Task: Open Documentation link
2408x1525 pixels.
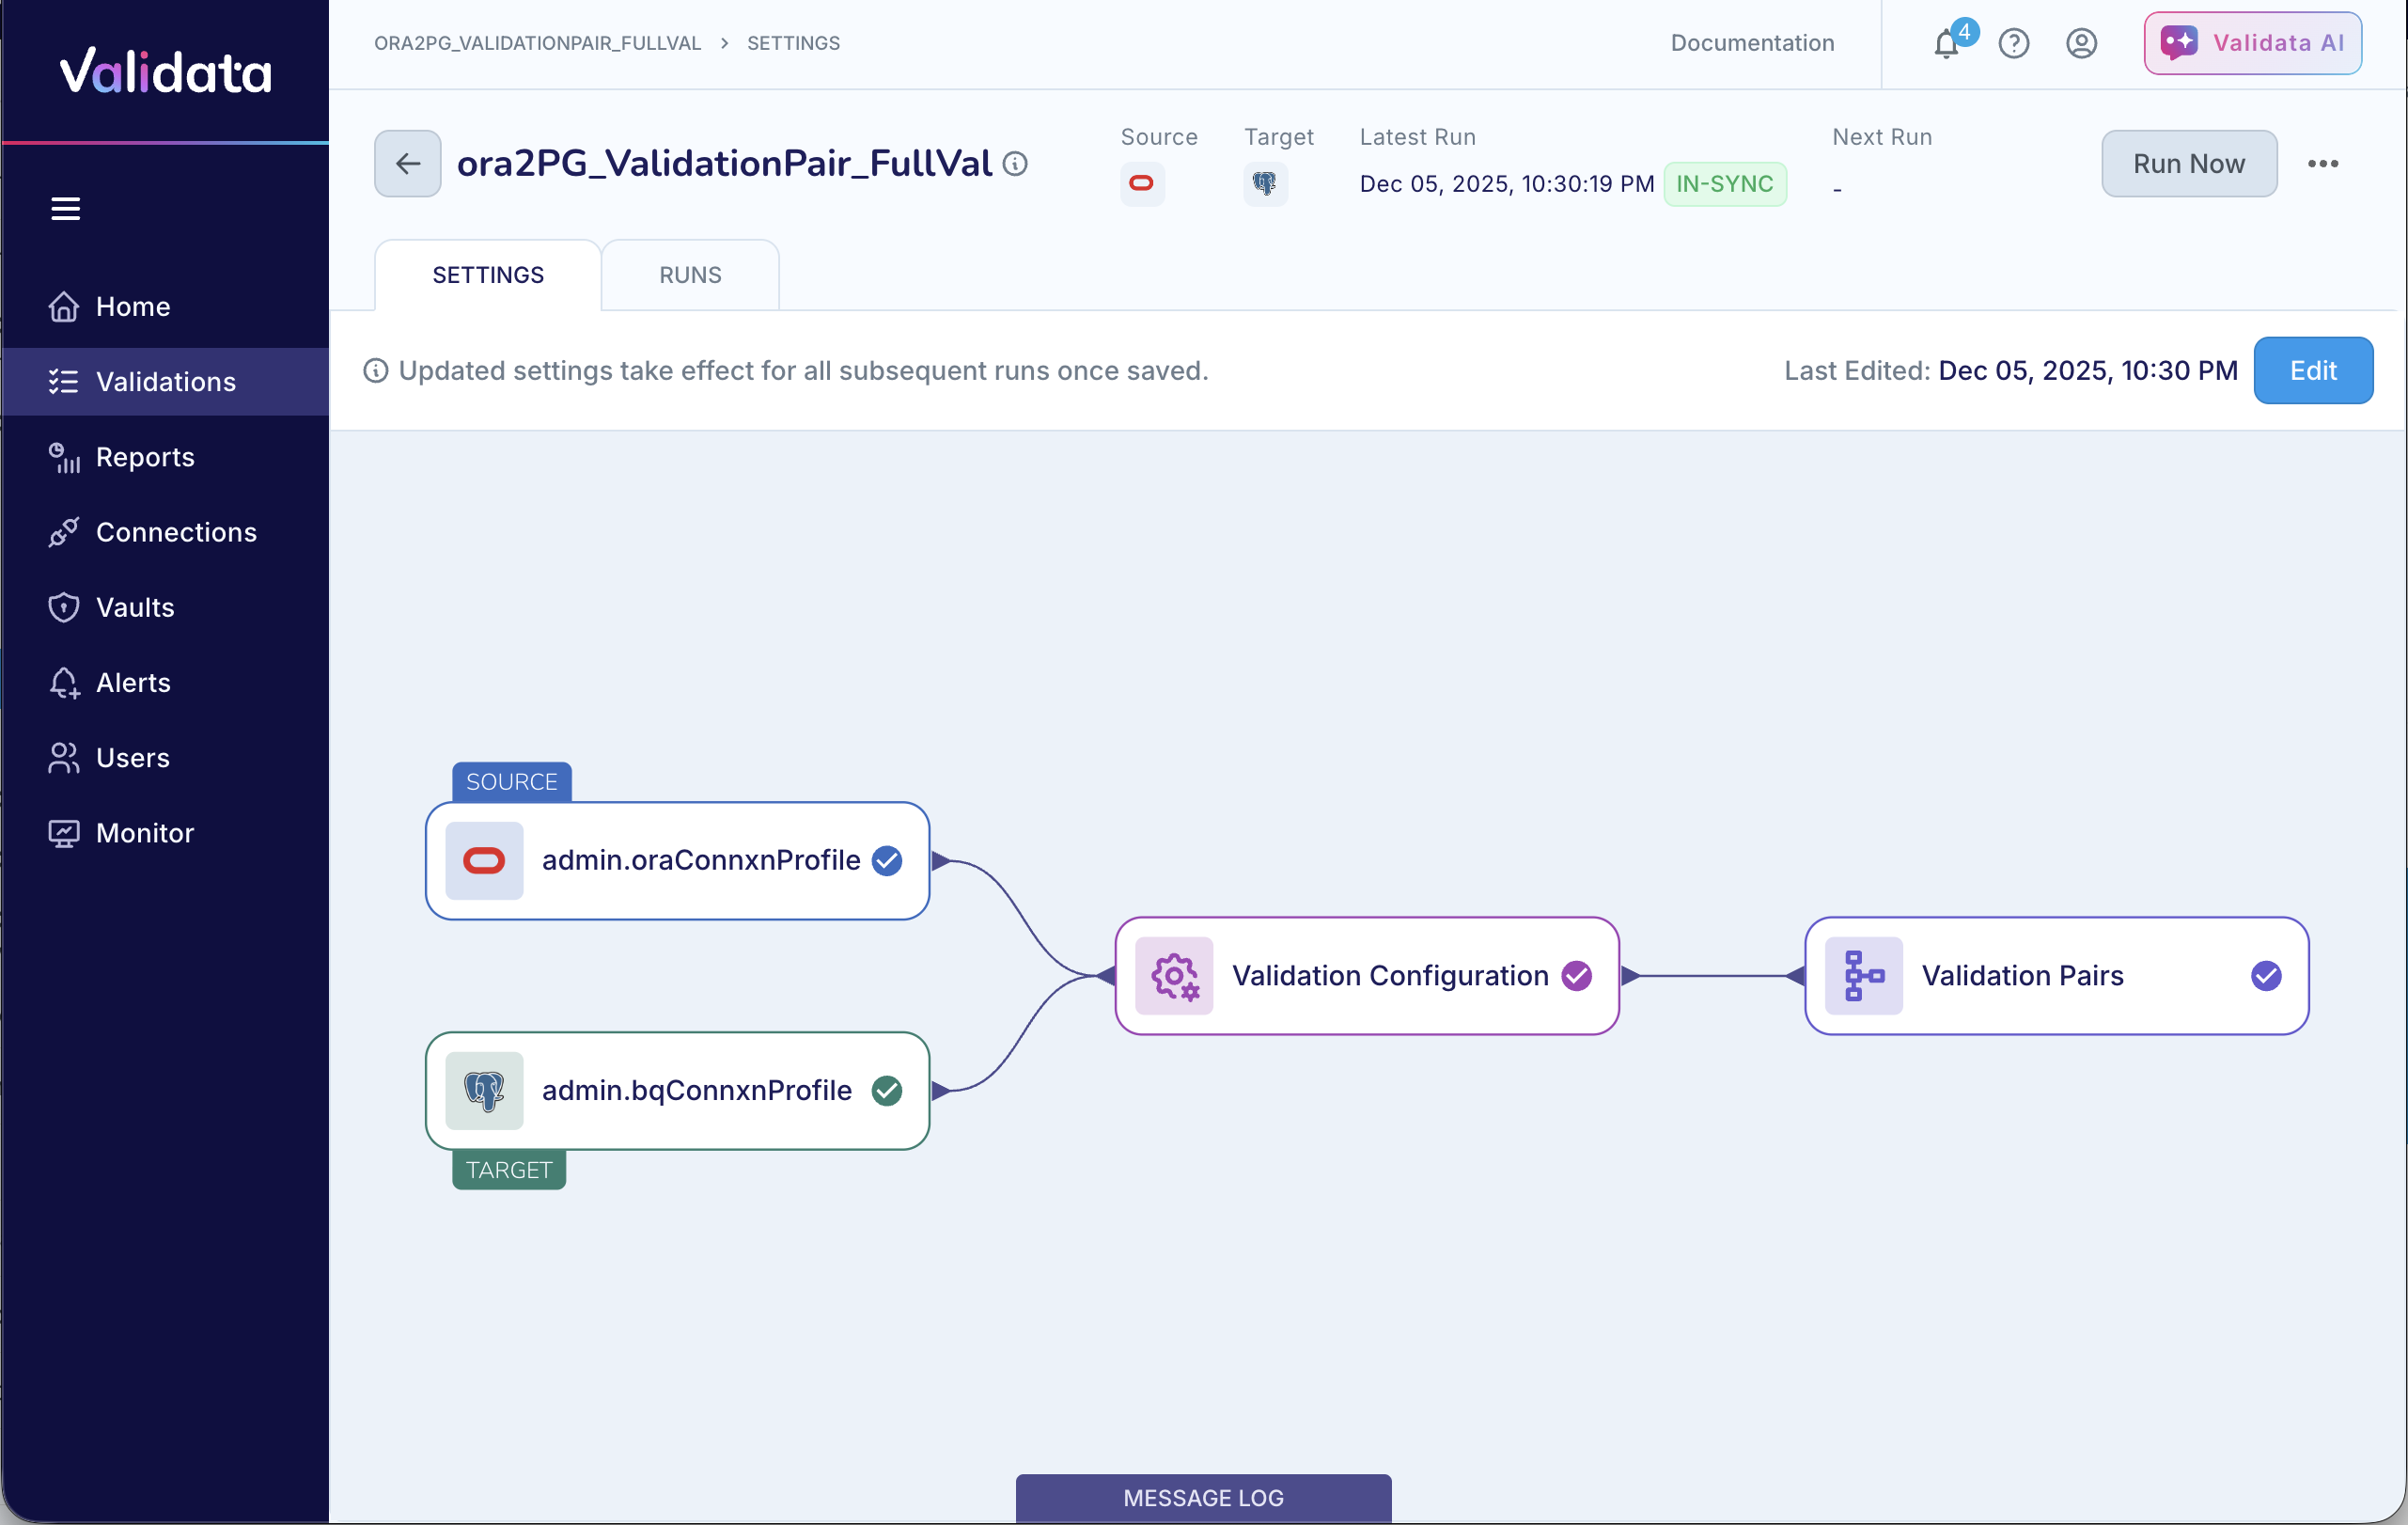Action: (x=1751, y=43)
